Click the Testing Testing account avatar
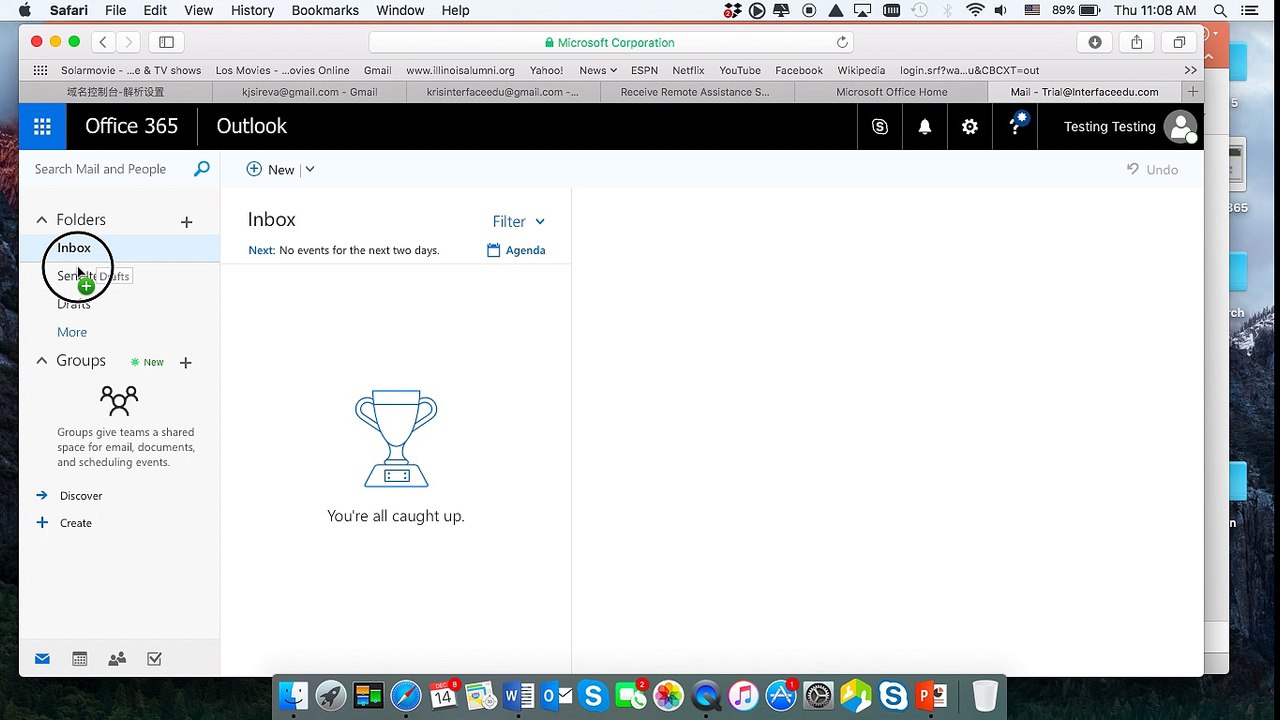 click(x=1181, y=127)
